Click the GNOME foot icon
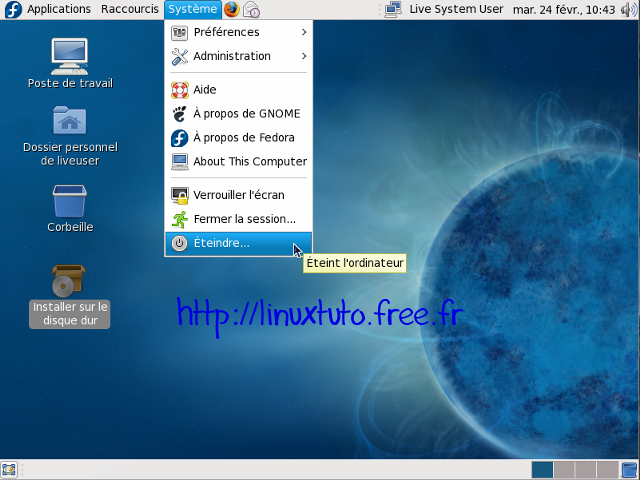 (180, 114)
